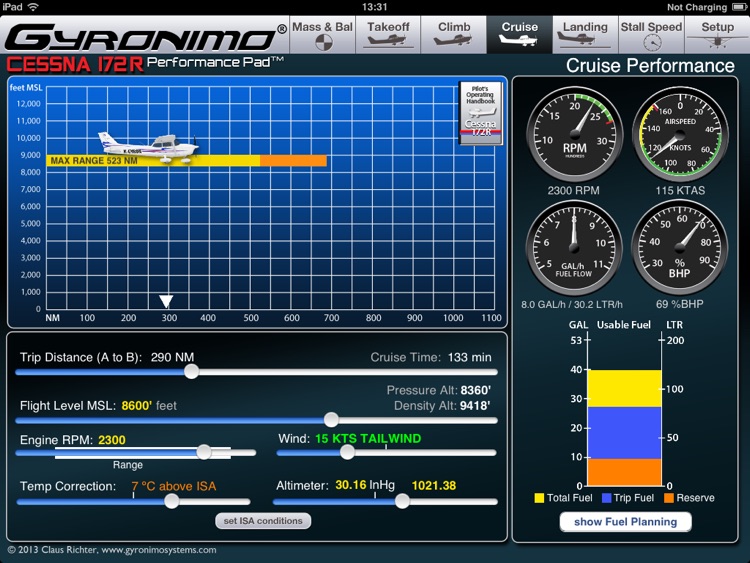Tap the gyronimosystems.com copyright text
This screenshot has height=563, width=750.
(111, 550)
